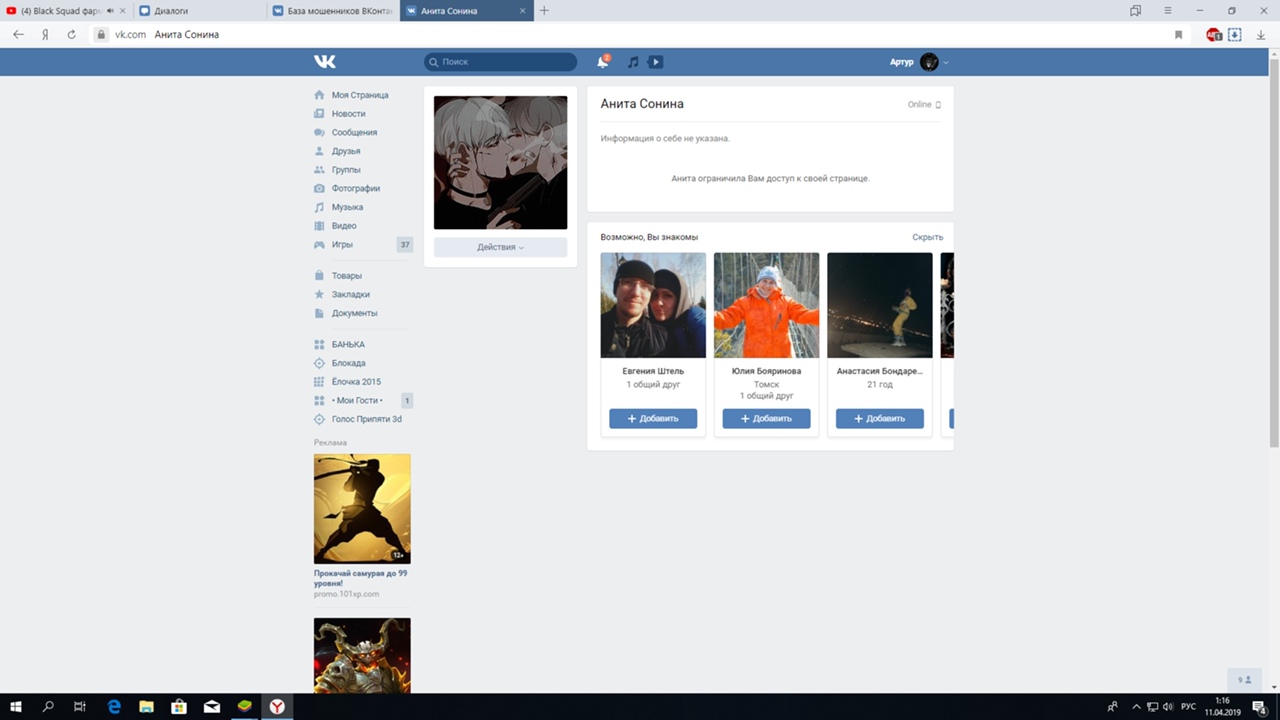This screenshot has width=1280, height=720.
Task: Click the video play icon in header
Action: (x=655, y=62)
